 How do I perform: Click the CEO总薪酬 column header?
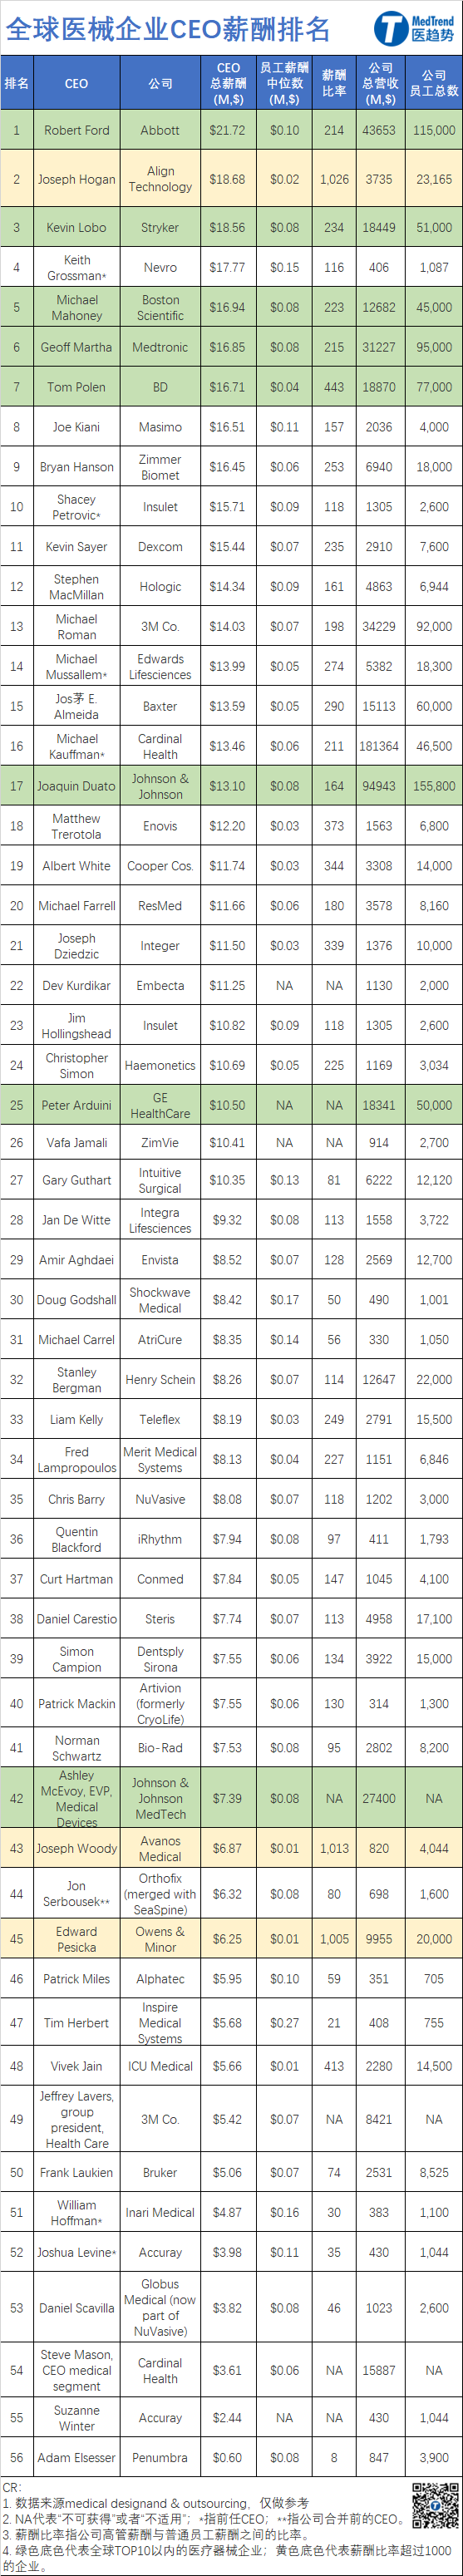click(x=228, y=83)
